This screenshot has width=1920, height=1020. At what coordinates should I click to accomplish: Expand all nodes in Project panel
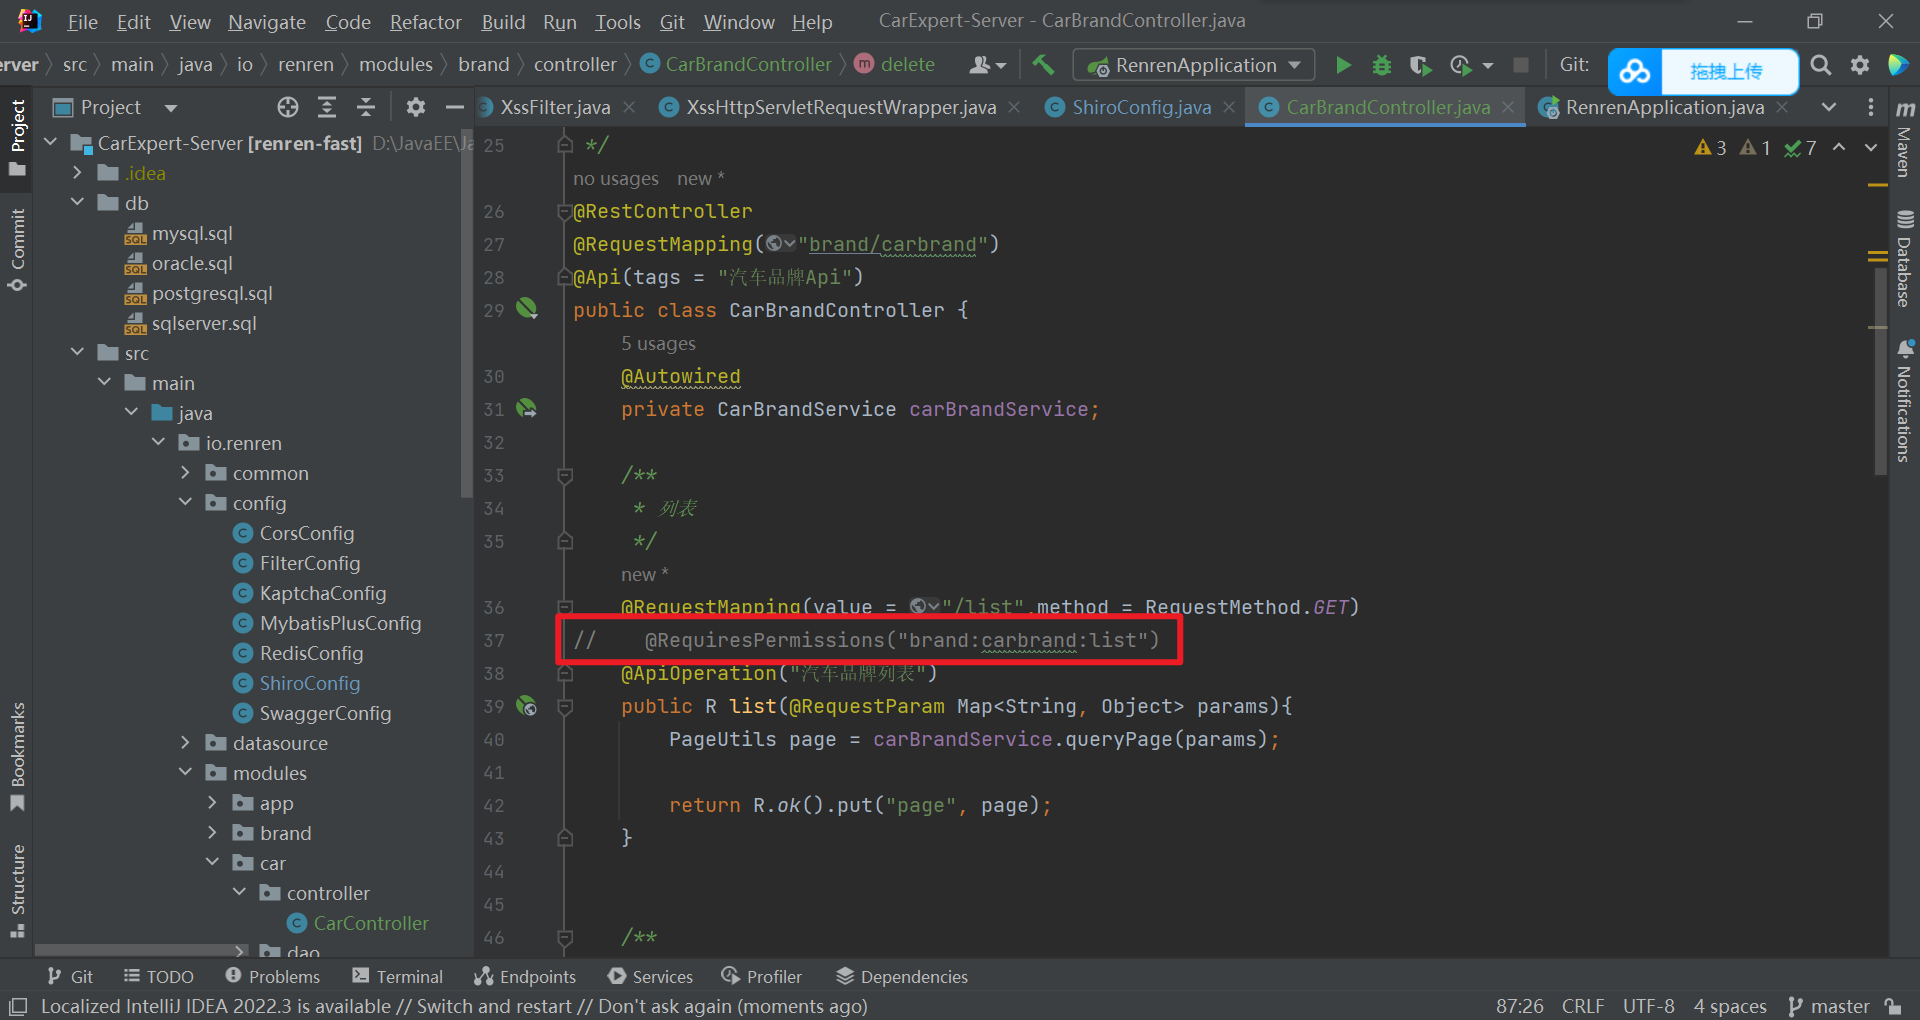(x=326, y=107)
